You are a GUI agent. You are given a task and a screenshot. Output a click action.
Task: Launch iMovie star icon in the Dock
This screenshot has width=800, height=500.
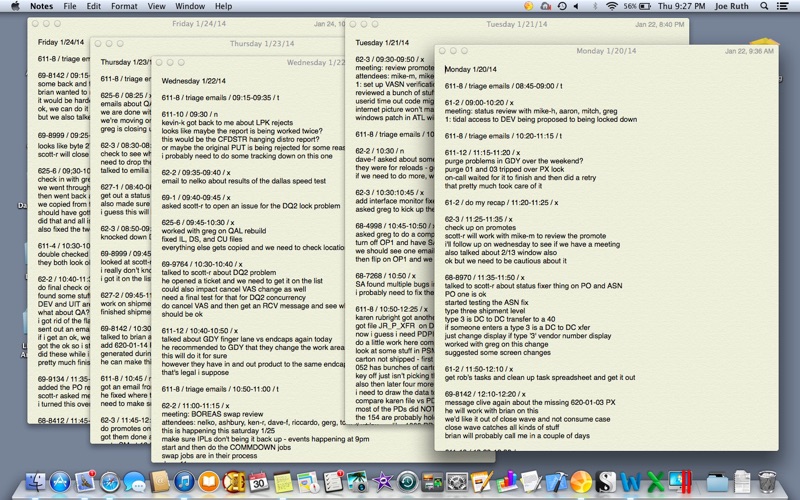pyautogui.click(x=382, y=482)
